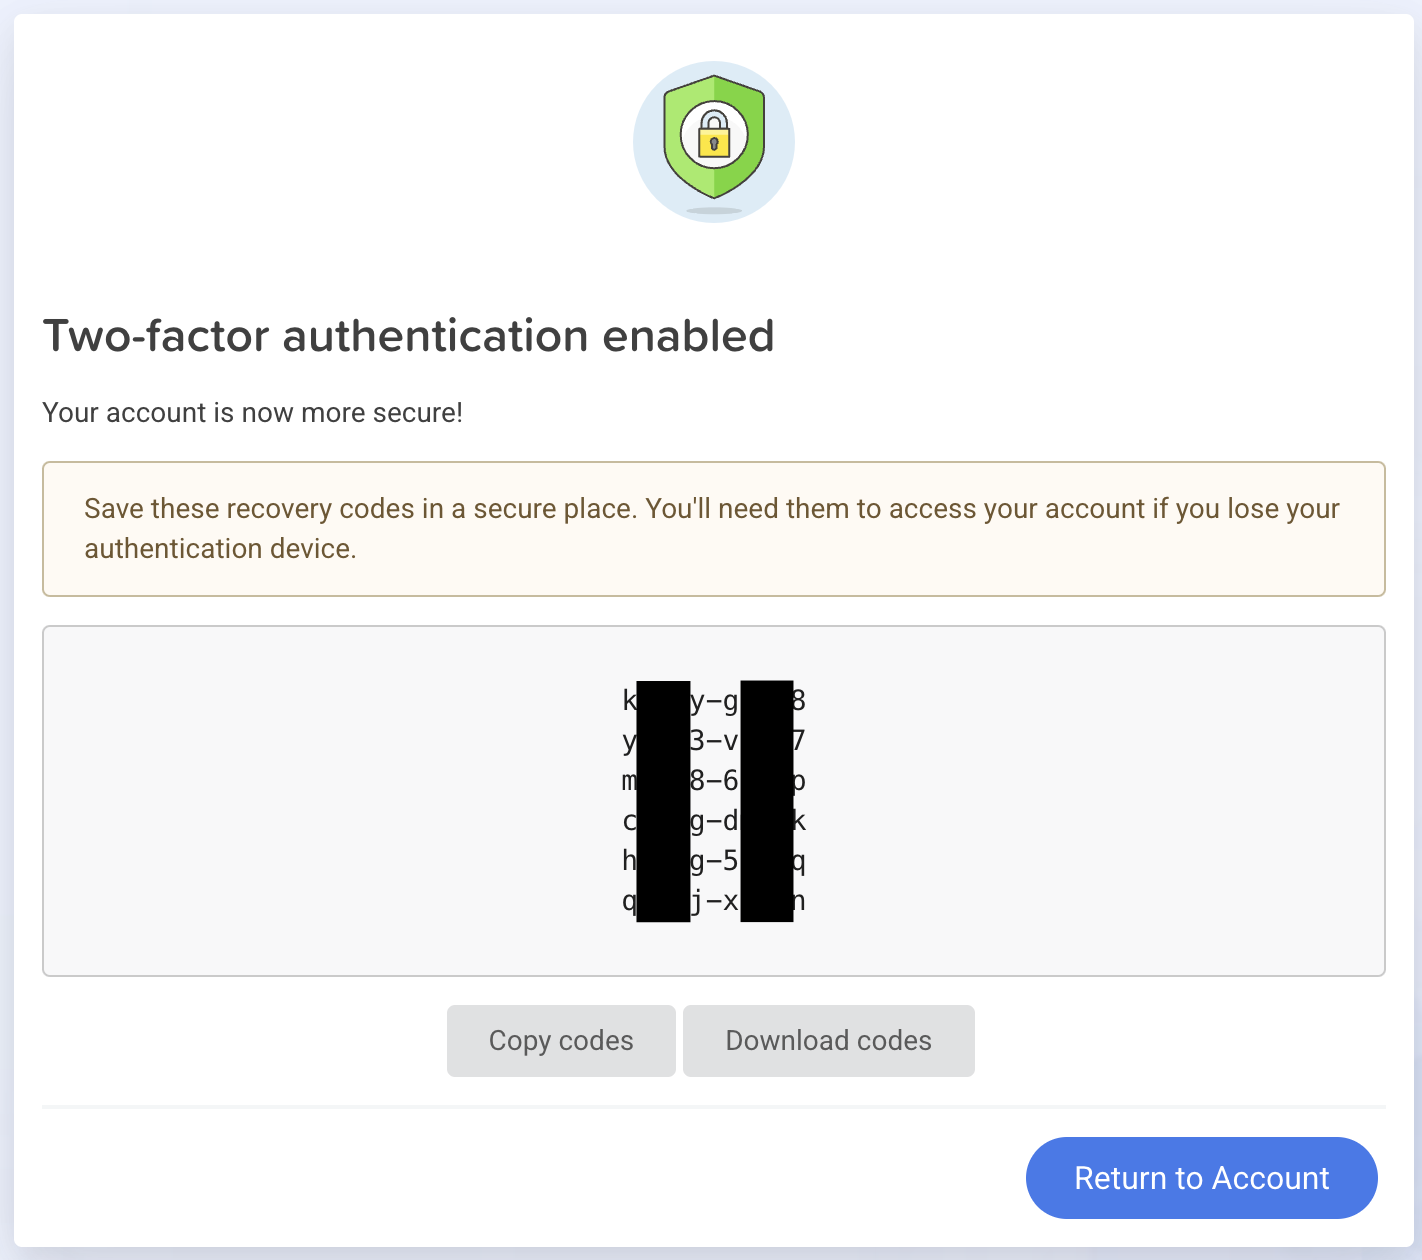Click the 'Your account is now more secure!' text

pos(252,413)
